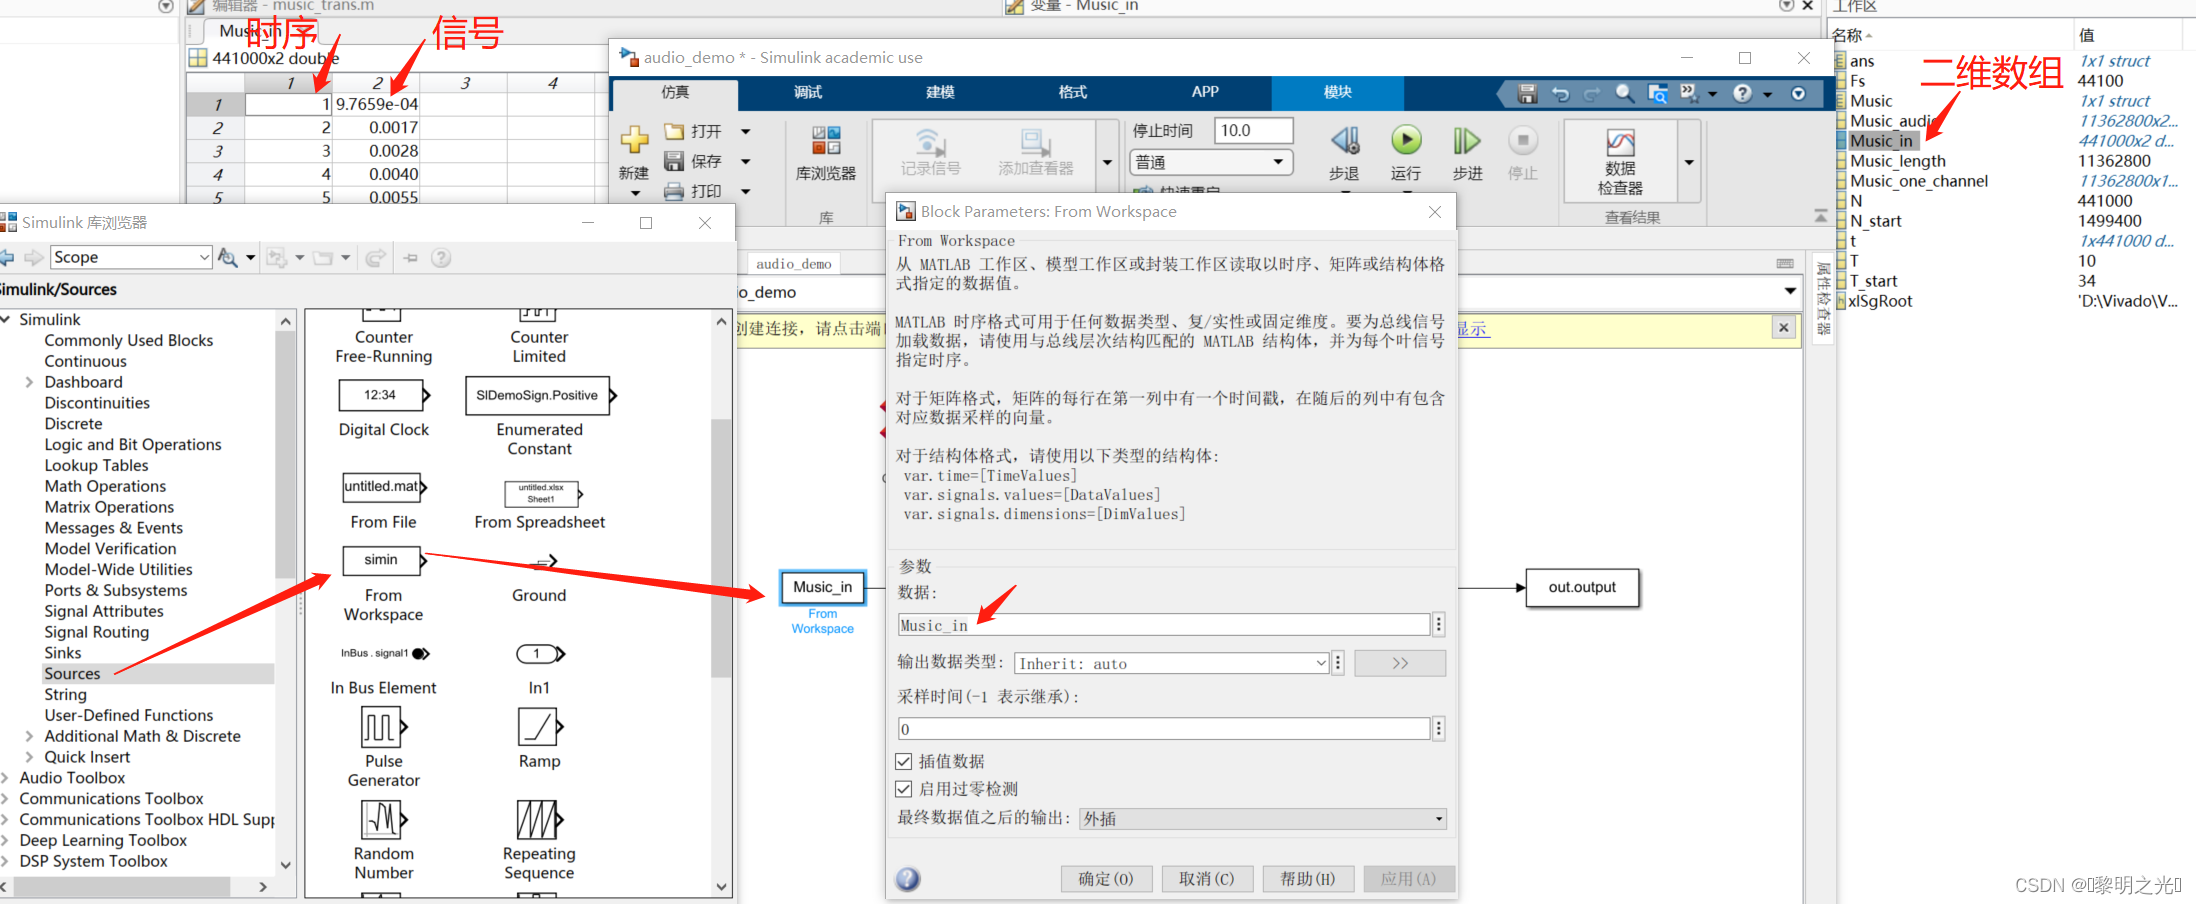Screen dimensions: 2196x904
Task: Click the out.output block on the canvas
Action: [1582, 587]
